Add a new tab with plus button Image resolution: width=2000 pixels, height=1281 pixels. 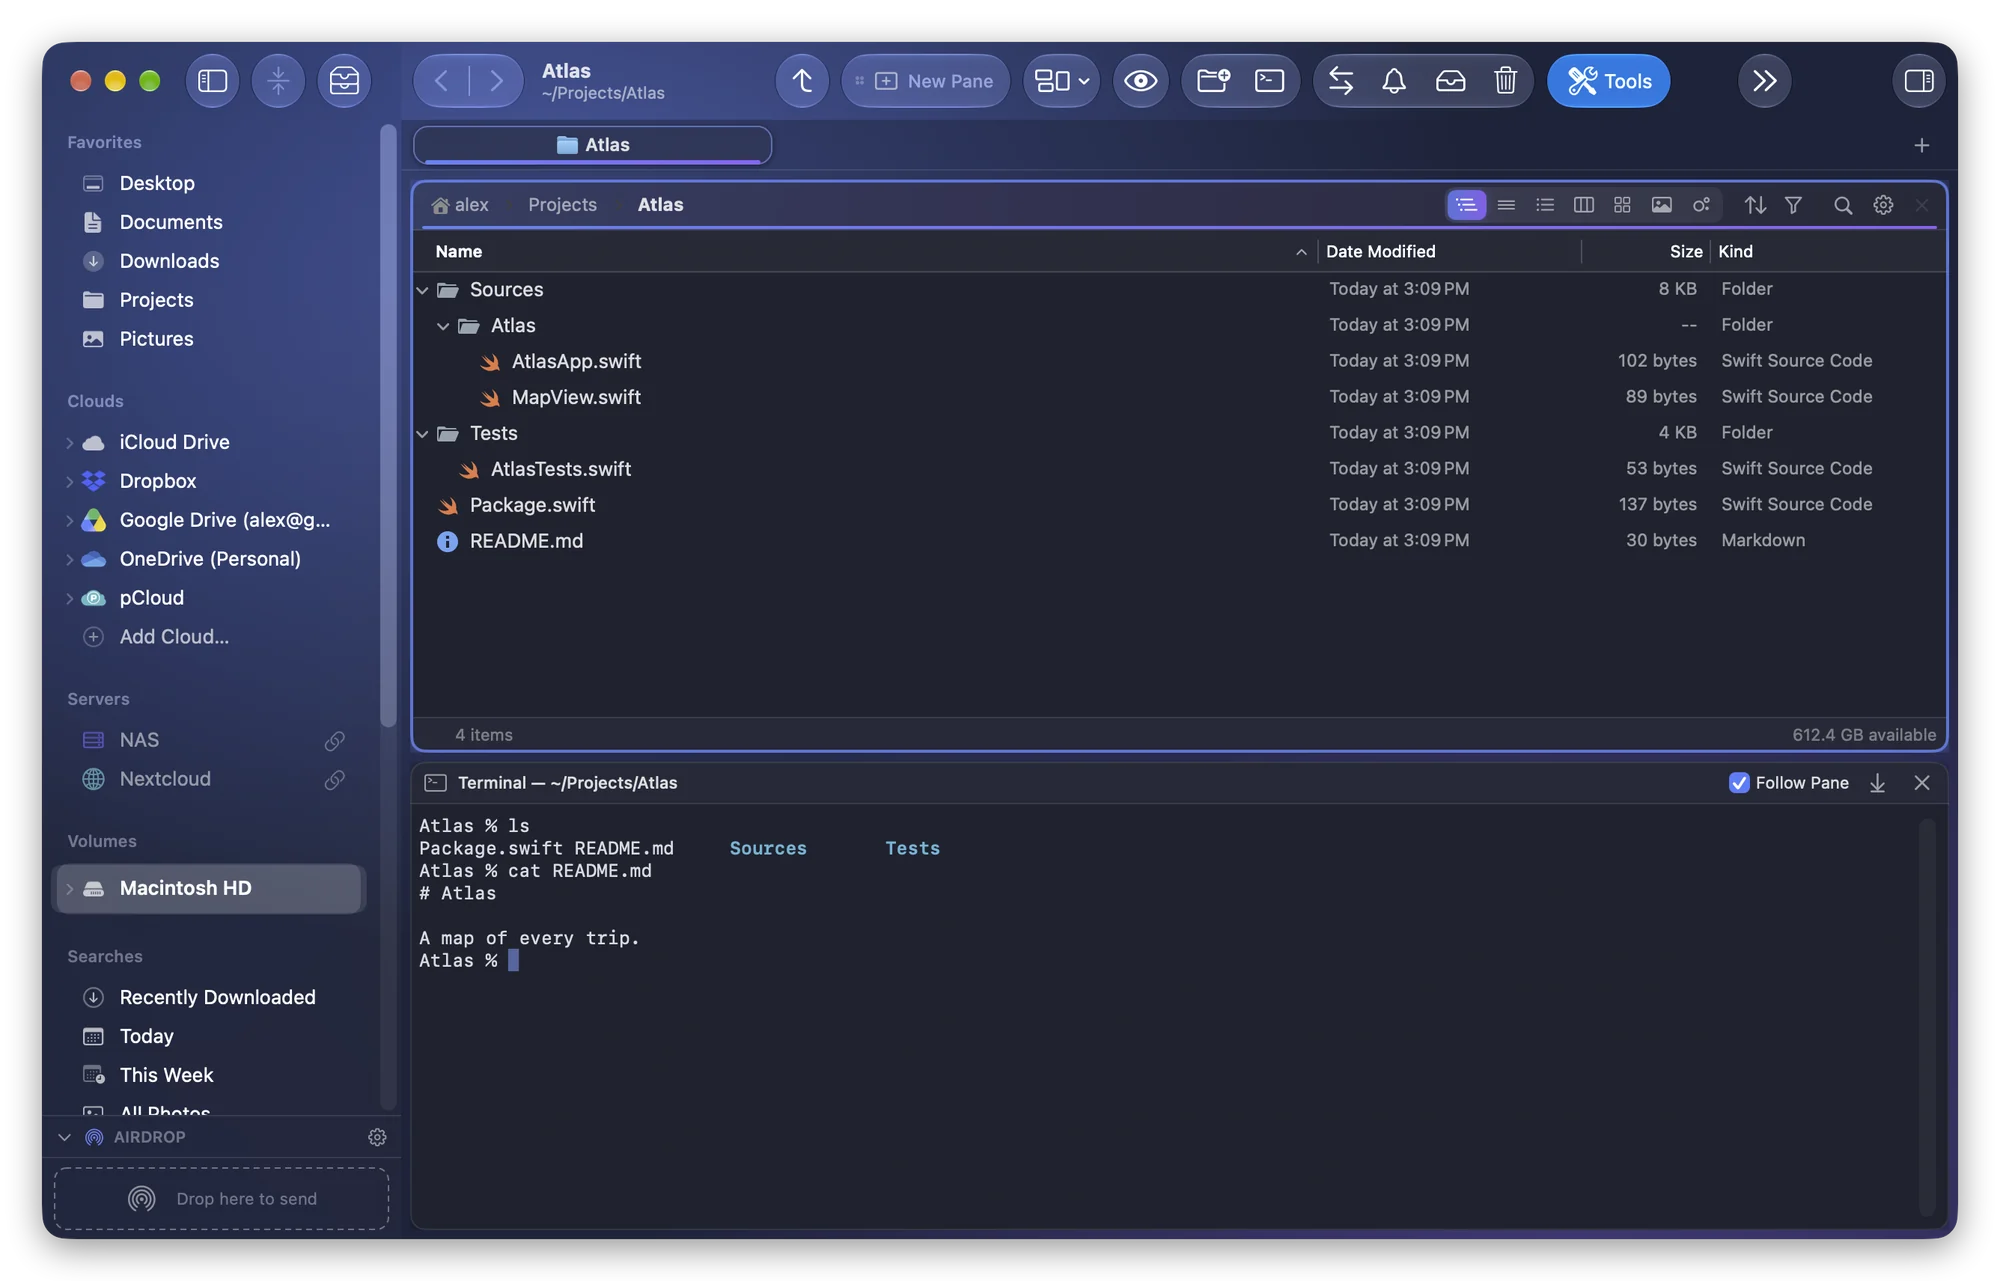point(1921,145)
